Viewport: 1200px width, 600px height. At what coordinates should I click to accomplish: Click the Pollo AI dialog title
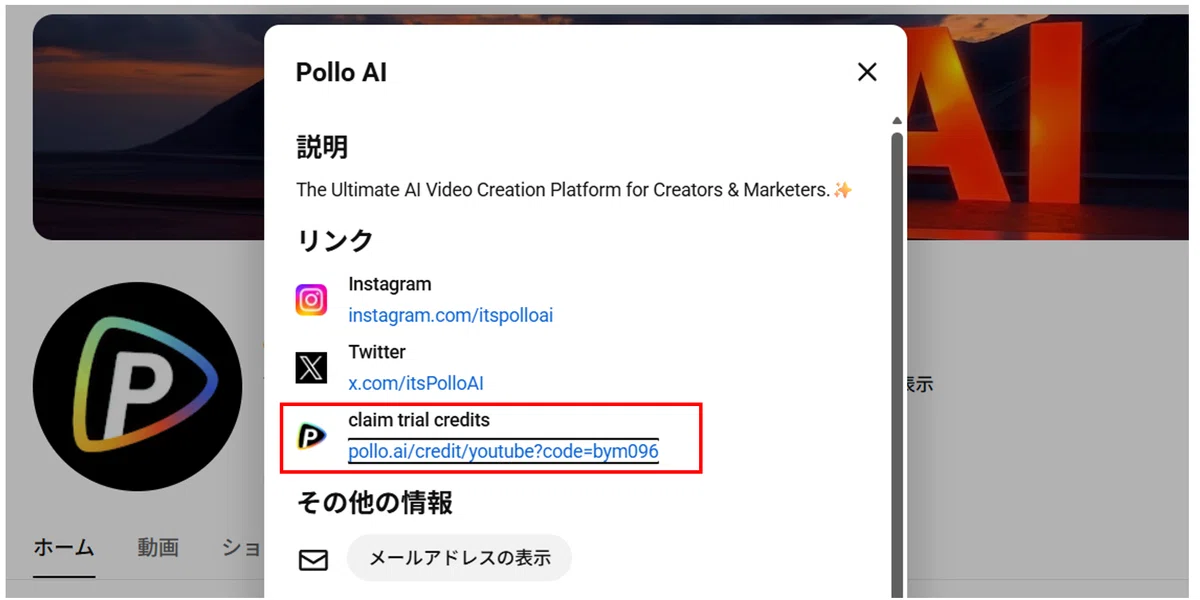(341, 72)
